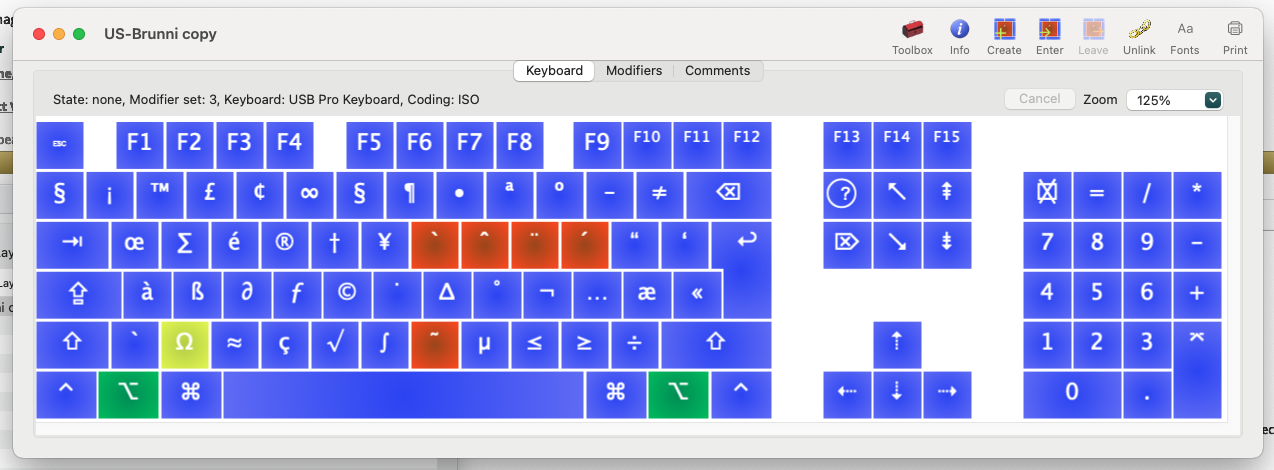The width and height of the screenshot is (1274, 470).
Task: Click the home key diagonal up-left arrow
Action: pos(897,195)
